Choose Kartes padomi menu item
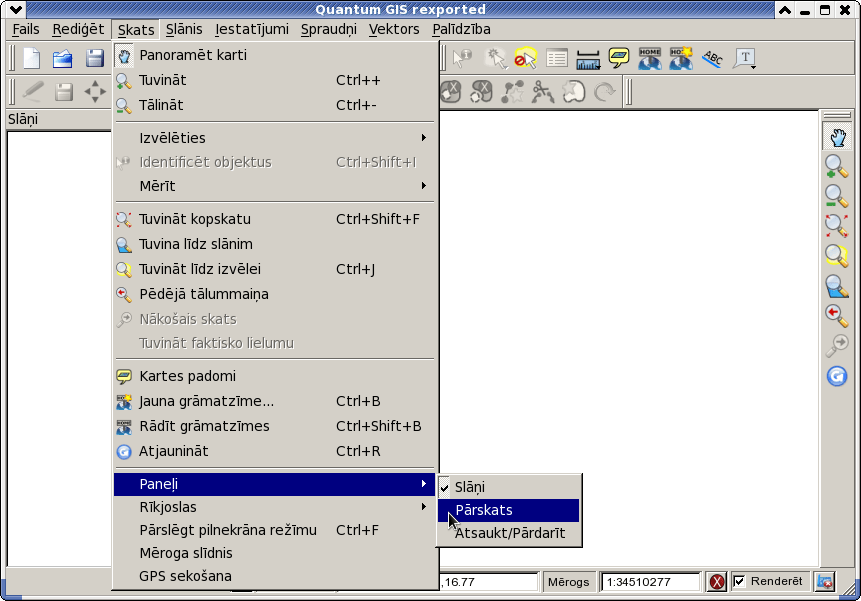861x601 pixels. [x=274, y=376]
